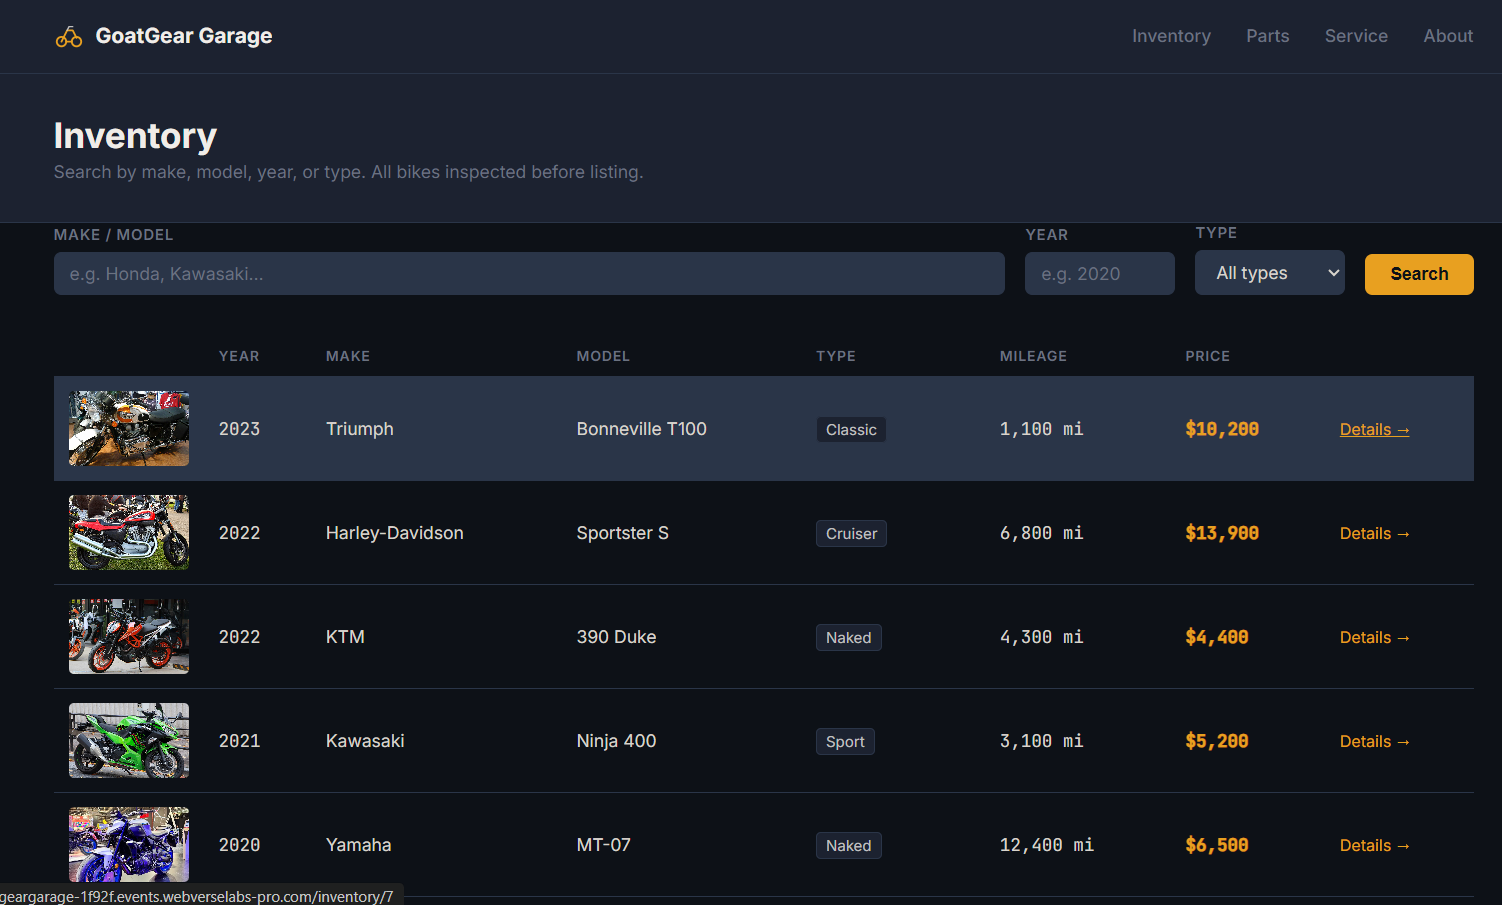
Task: Click the Sport type badge
Action: click(845, 742)
